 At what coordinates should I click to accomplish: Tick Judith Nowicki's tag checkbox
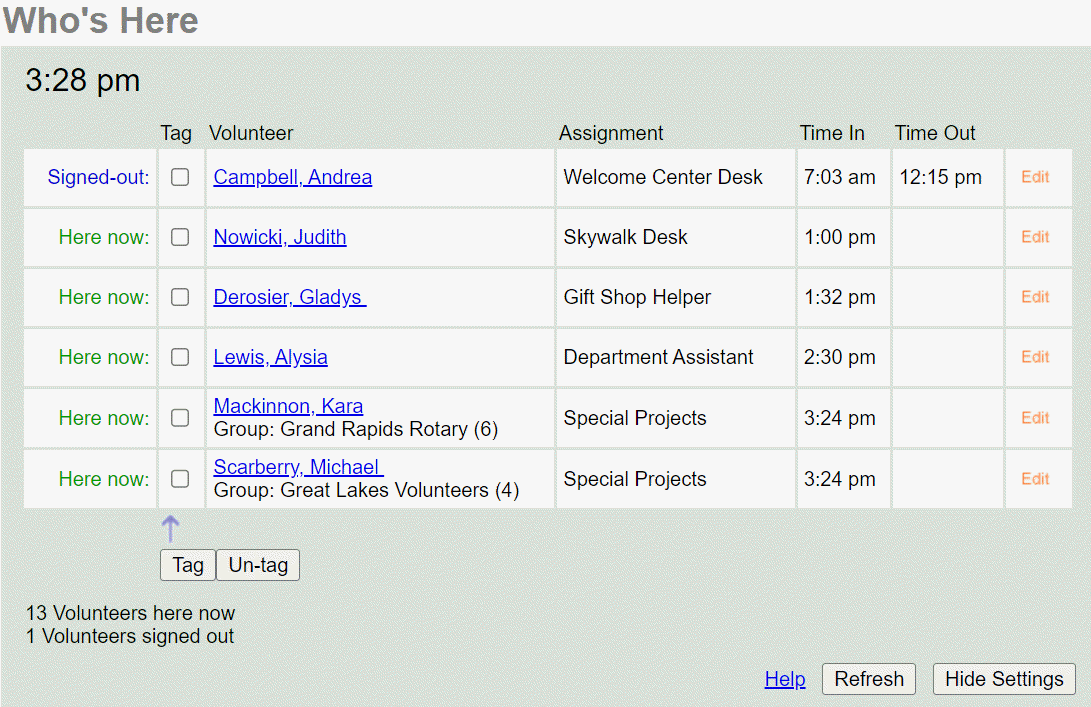pos(180,237)
